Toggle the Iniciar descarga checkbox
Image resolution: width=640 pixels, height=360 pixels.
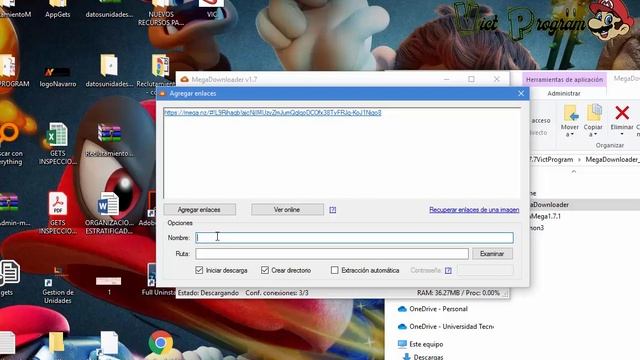pyautogui.click(x=199, y=270)
